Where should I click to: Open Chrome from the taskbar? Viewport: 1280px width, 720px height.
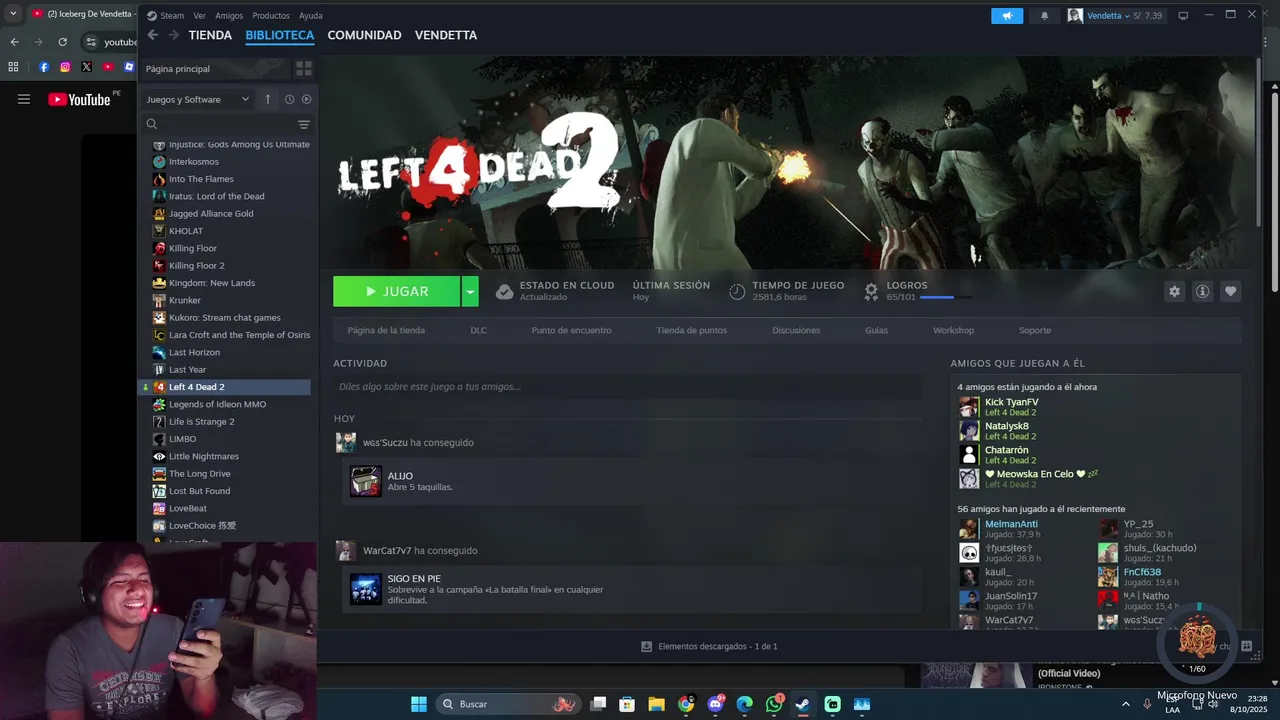click(686, 704)
